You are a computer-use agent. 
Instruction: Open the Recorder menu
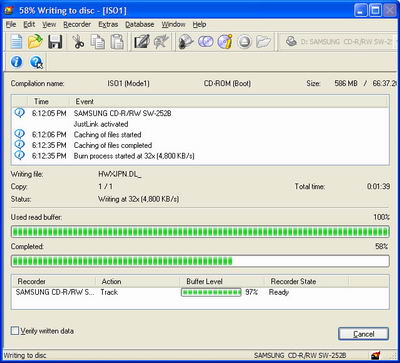(77, 24)
